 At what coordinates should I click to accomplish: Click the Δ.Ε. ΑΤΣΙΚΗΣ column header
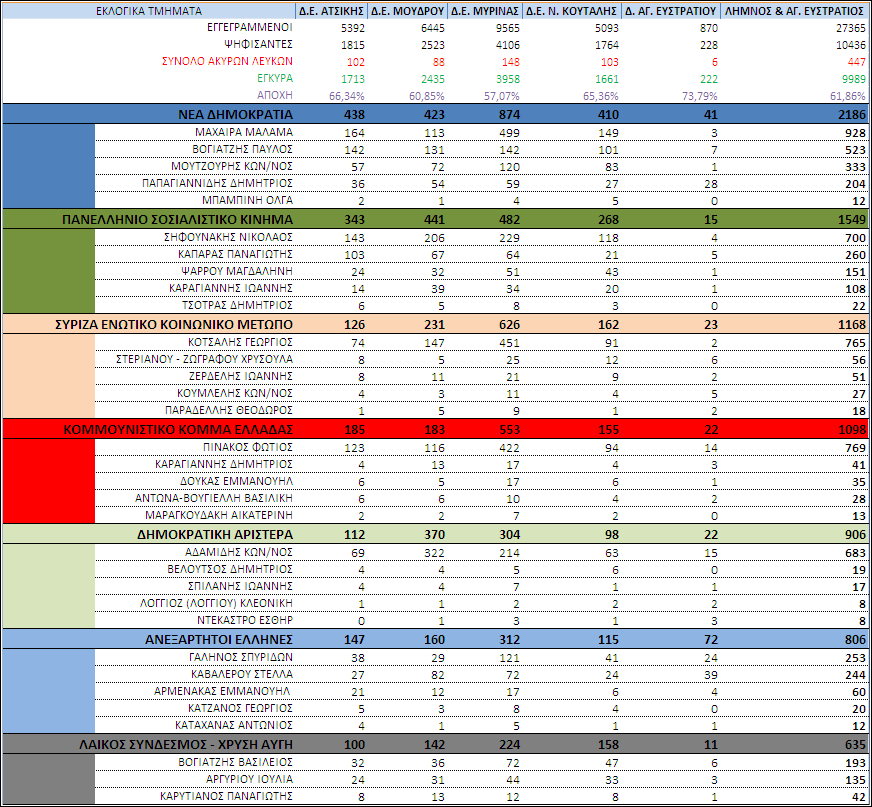tap(331, 11)
